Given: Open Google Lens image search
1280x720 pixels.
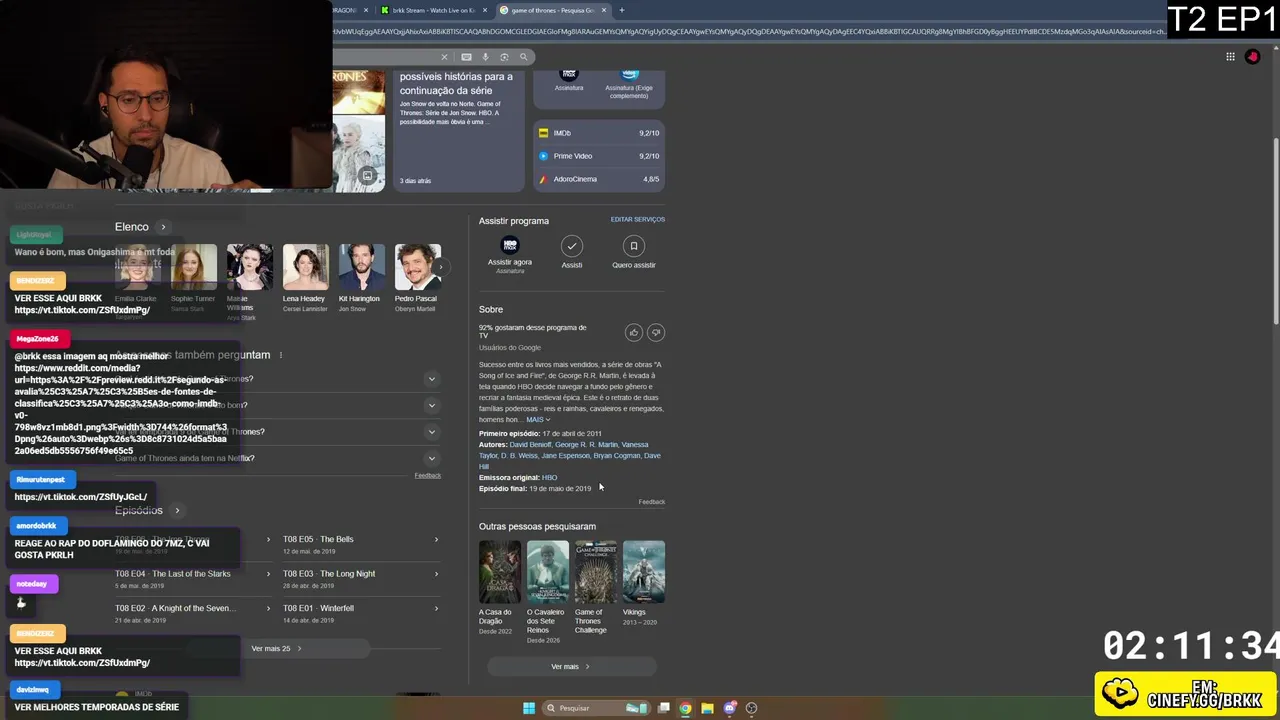Looking at the screenshot, I should [x=504, y=57].
